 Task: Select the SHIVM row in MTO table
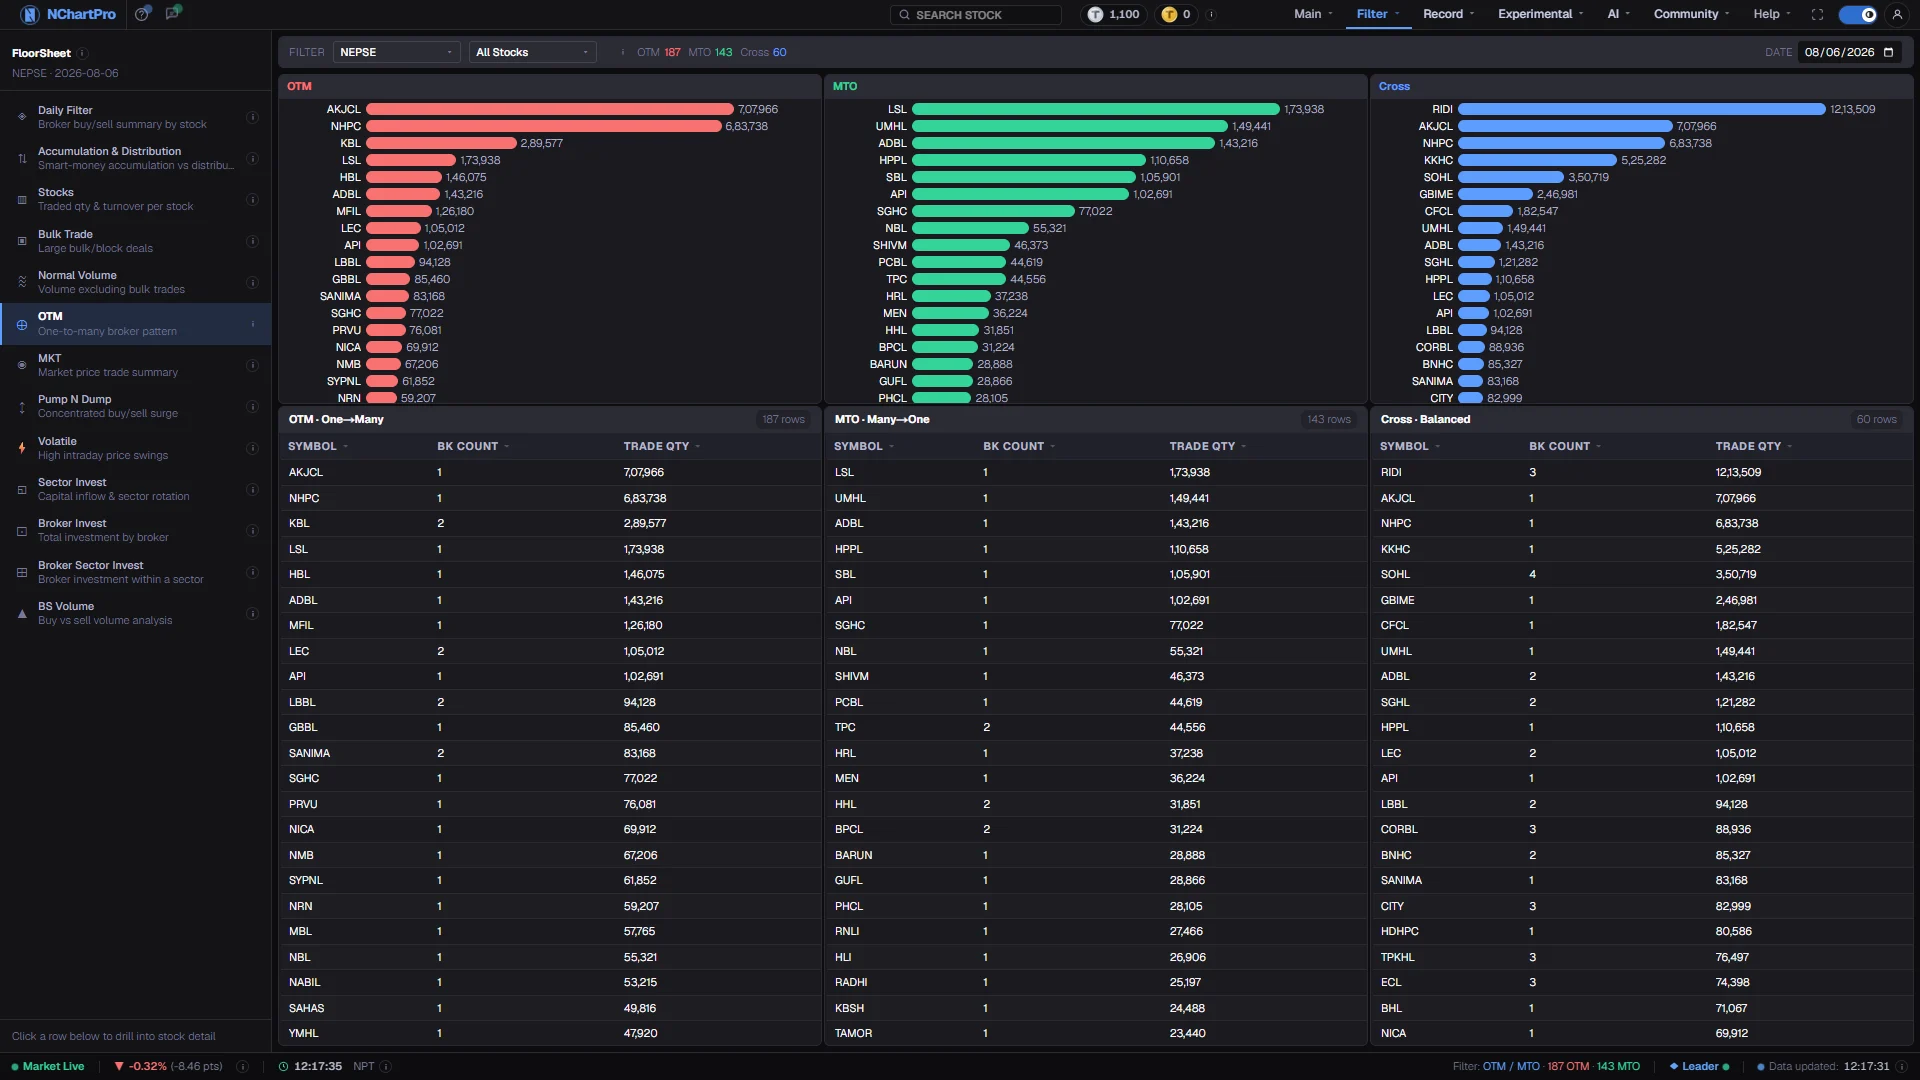(x=1094, y=676)
